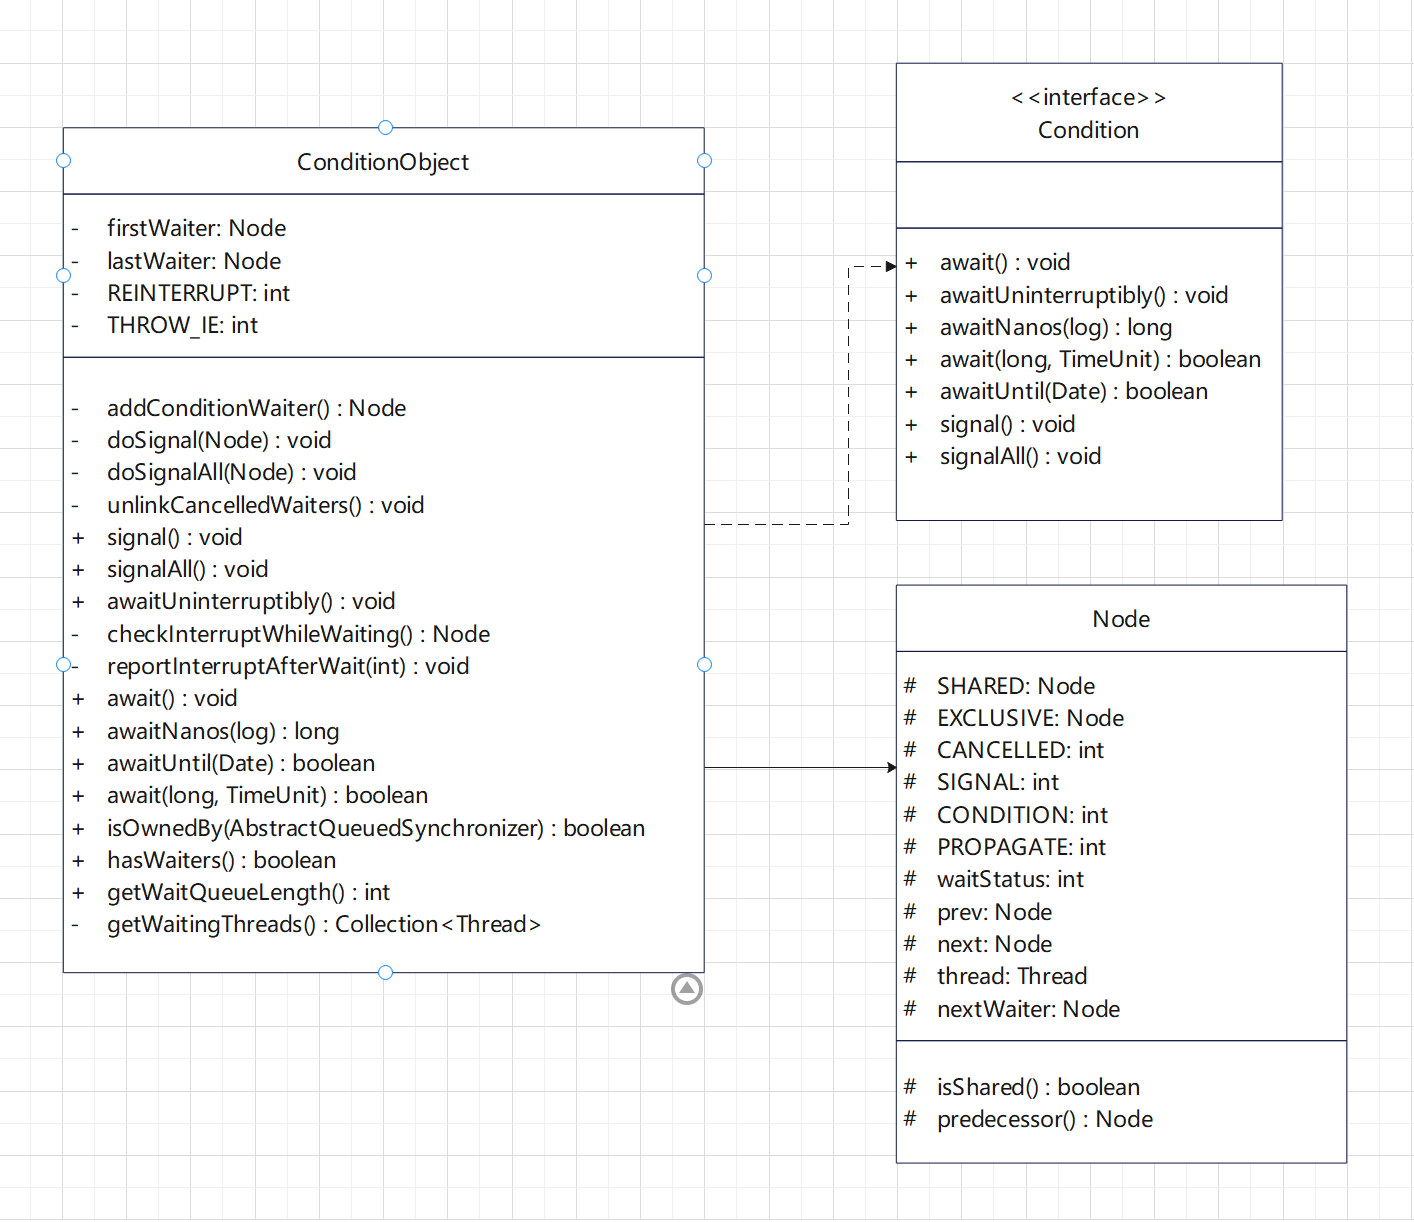The image size is (1414, 1222).
Task: Click the isShared() method row in Node
Action: tap(1038, 1087)
